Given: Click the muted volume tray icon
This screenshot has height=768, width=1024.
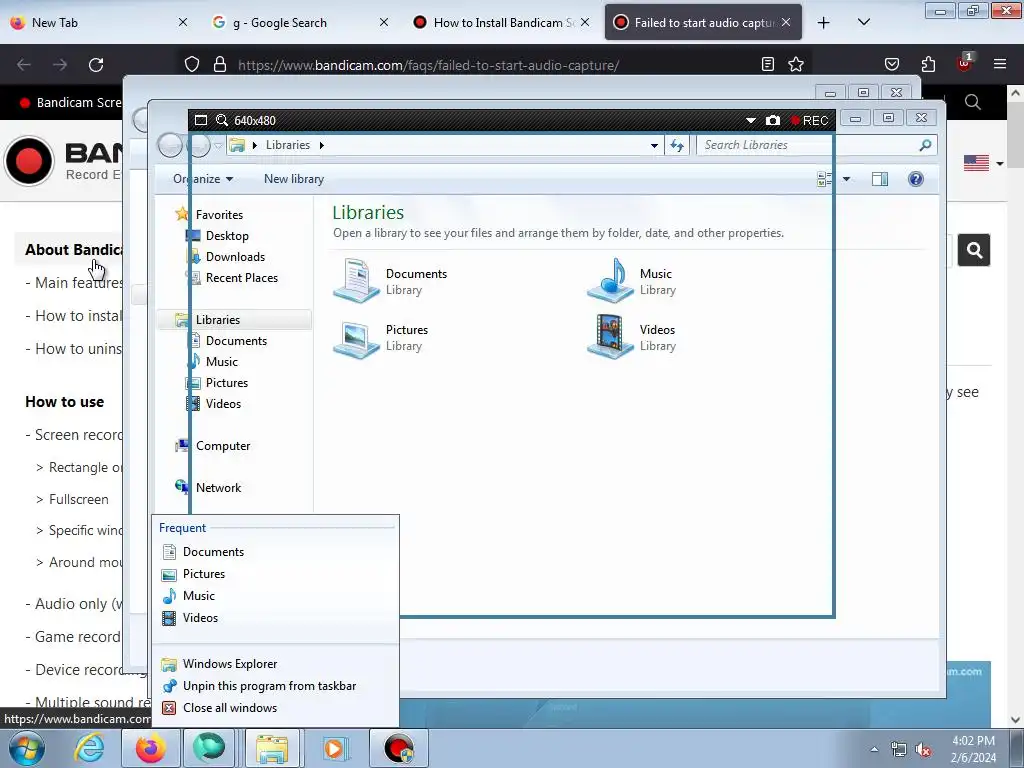Looking at the screenshot, I should coord(923,750).
